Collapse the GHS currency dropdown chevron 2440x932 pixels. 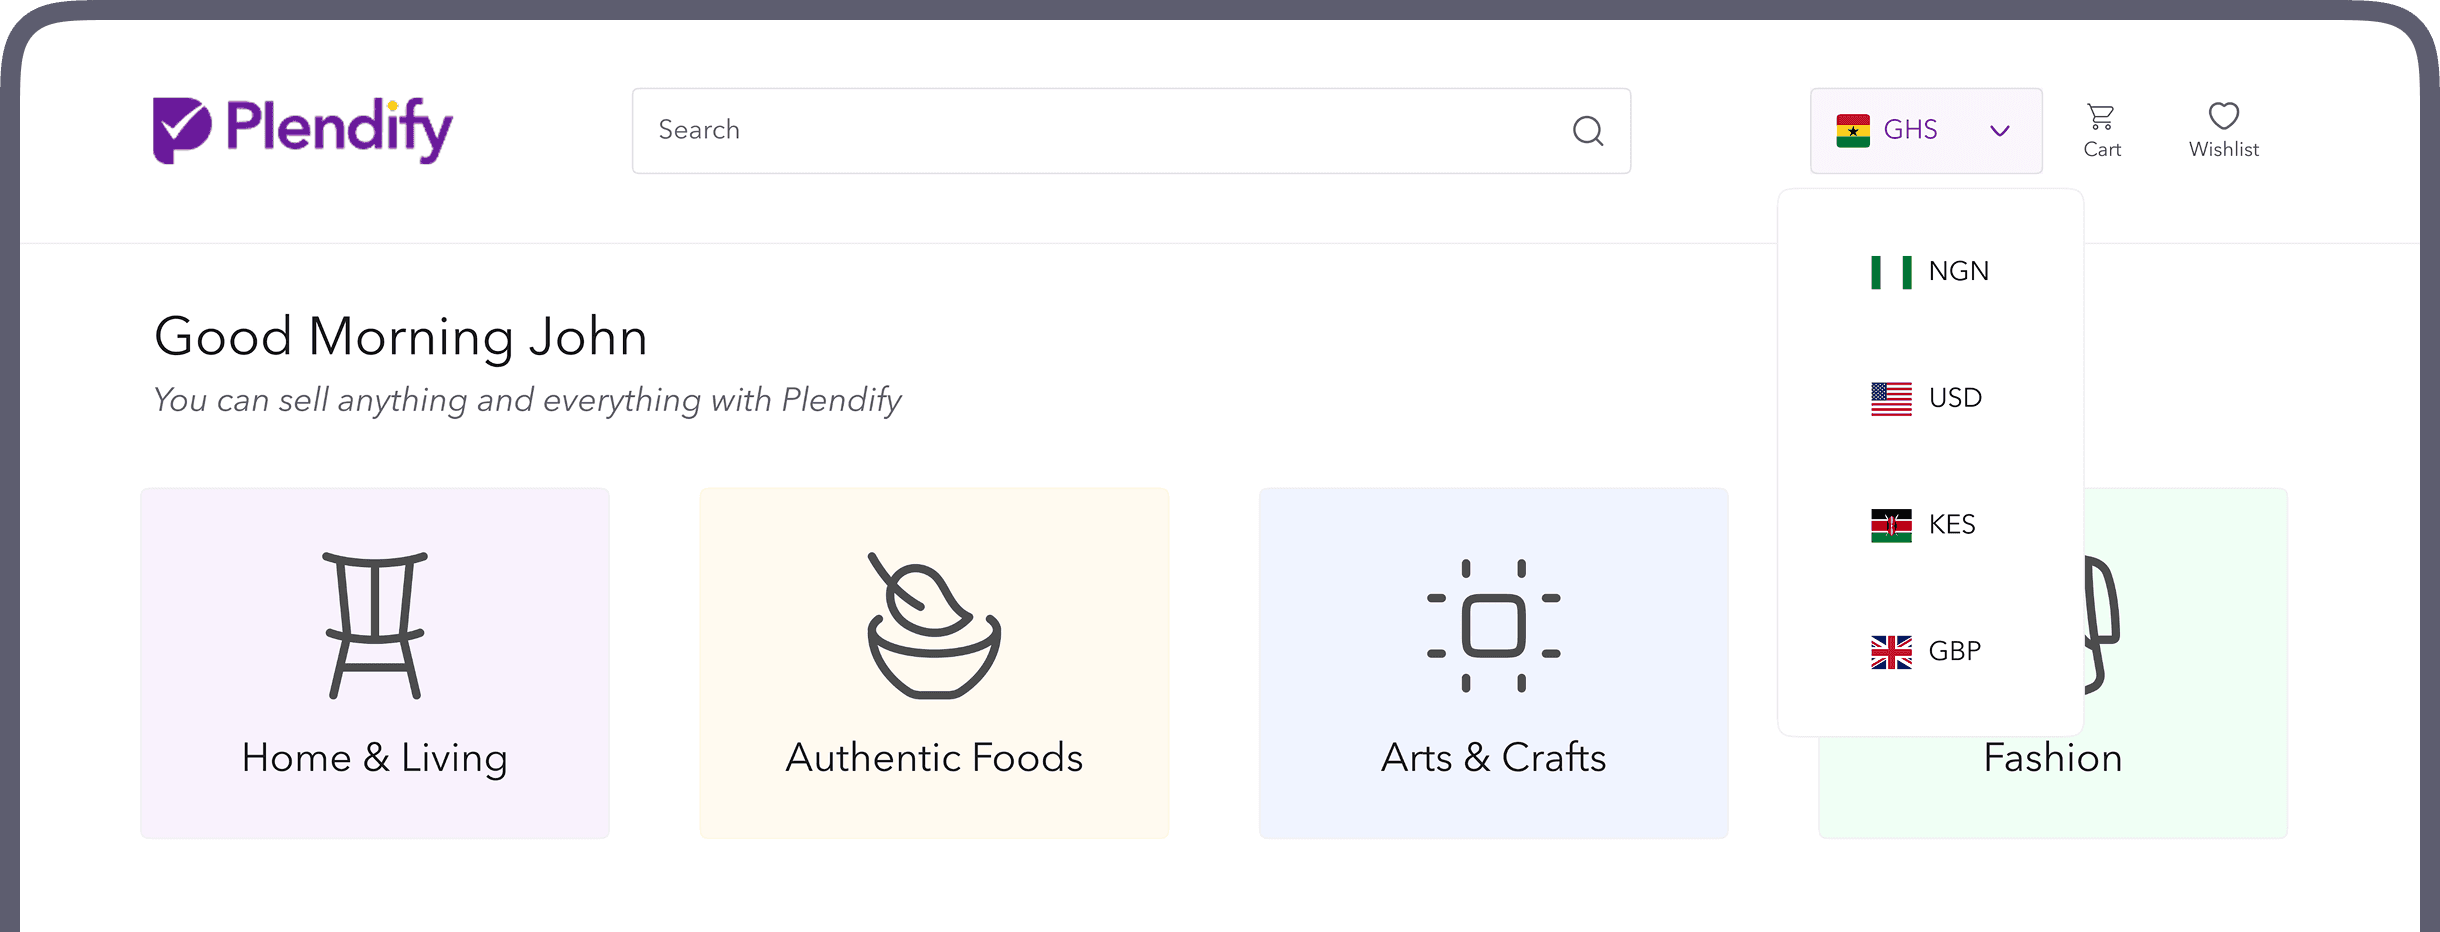pyautogui.click(x=1999, y=131)
